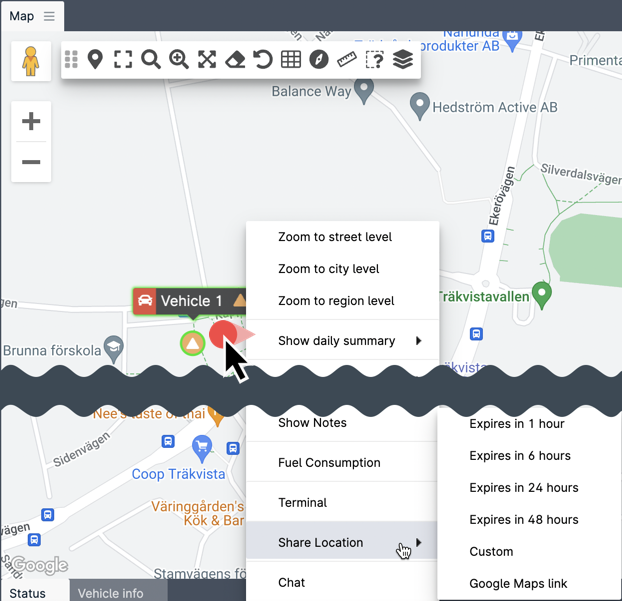The image size is (622, 601).
Task: Open the Map panel hamburger menu
Action: point(49,16)
